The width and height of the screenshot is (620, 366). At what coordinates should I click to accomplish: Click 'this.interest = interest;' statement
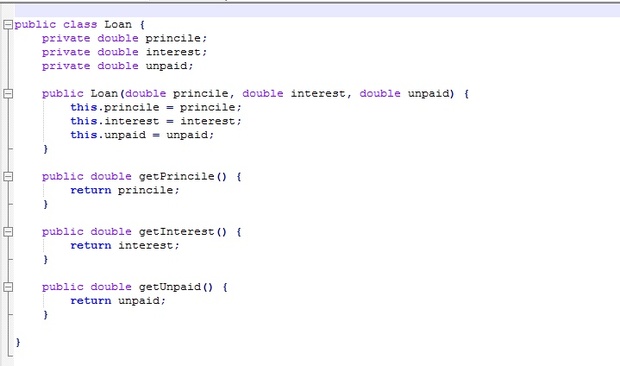coord(156,121)
